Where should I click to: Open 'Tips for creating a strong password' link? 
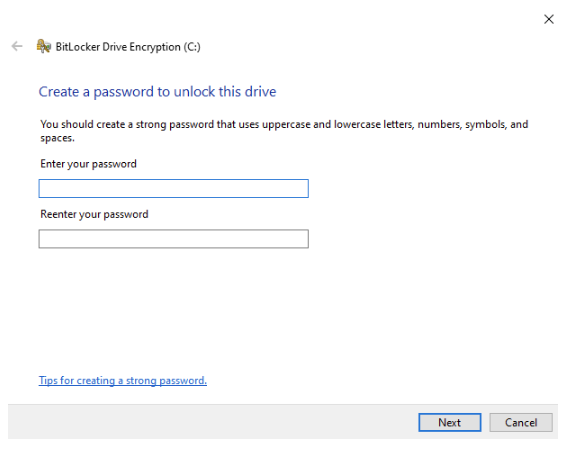[123, 380]
